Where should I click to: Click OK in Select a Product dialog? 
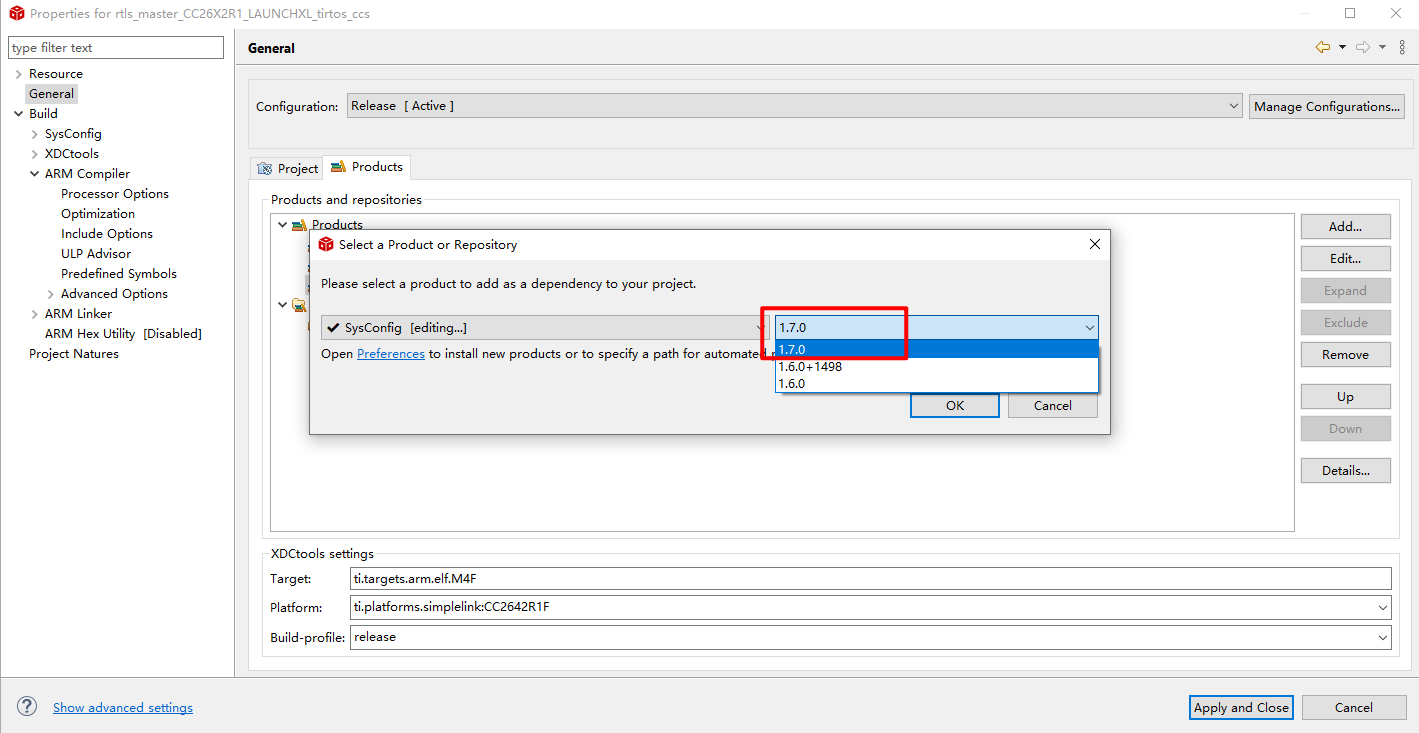click(x=955, y=405)
